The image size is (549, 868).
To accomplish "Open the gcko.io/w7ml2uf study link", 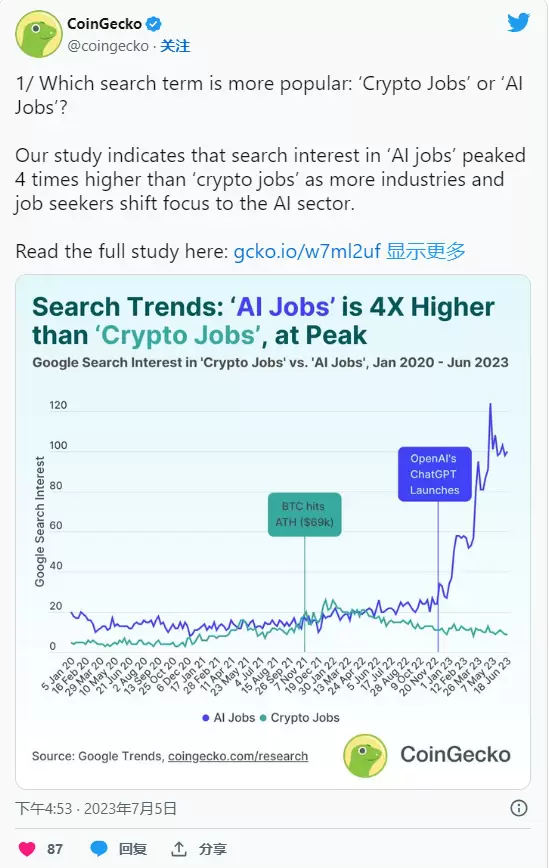I will click(307, 251).
